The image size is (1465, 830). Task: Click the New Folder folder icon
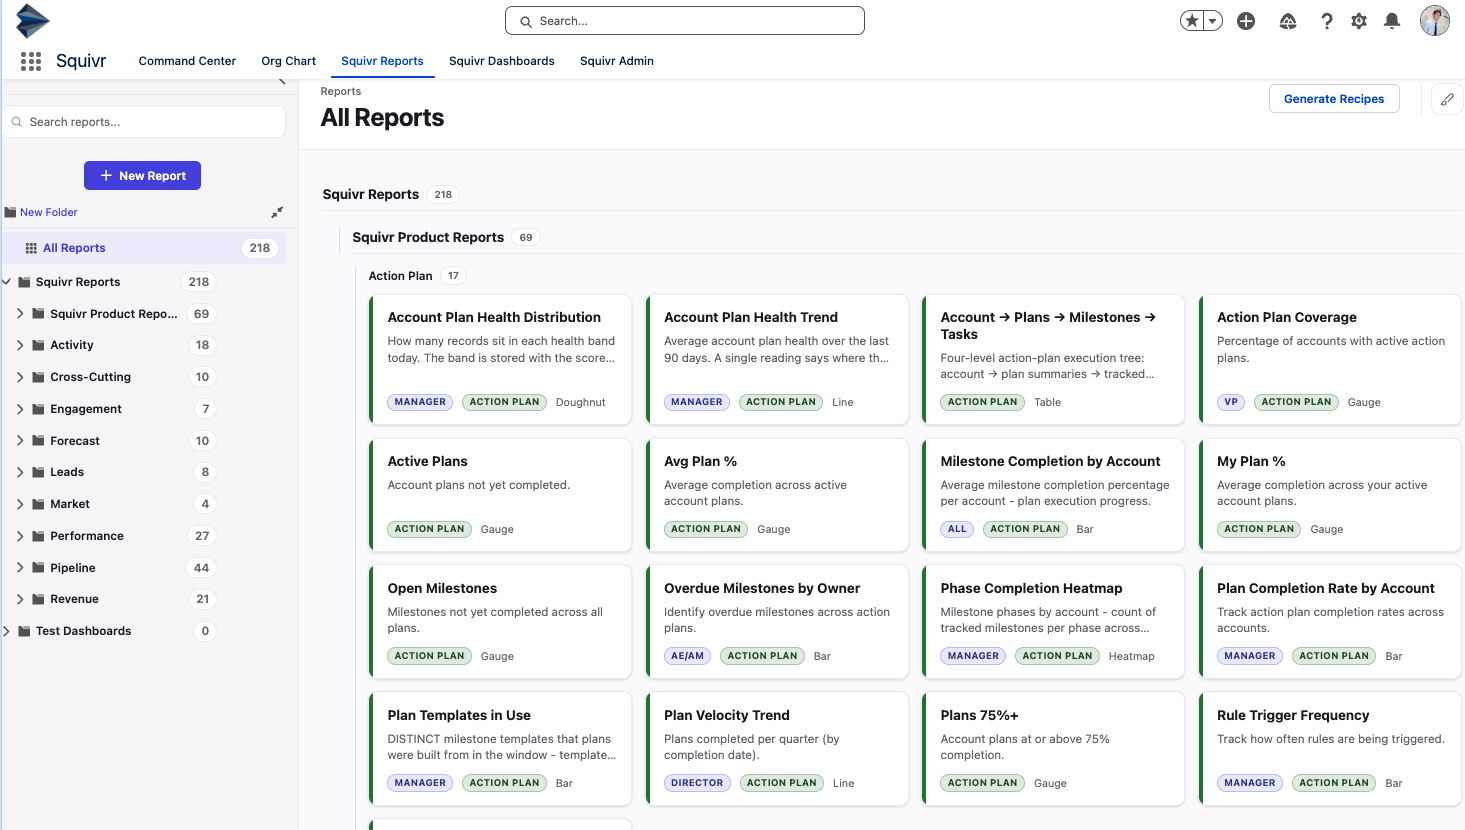coord(11,212)
